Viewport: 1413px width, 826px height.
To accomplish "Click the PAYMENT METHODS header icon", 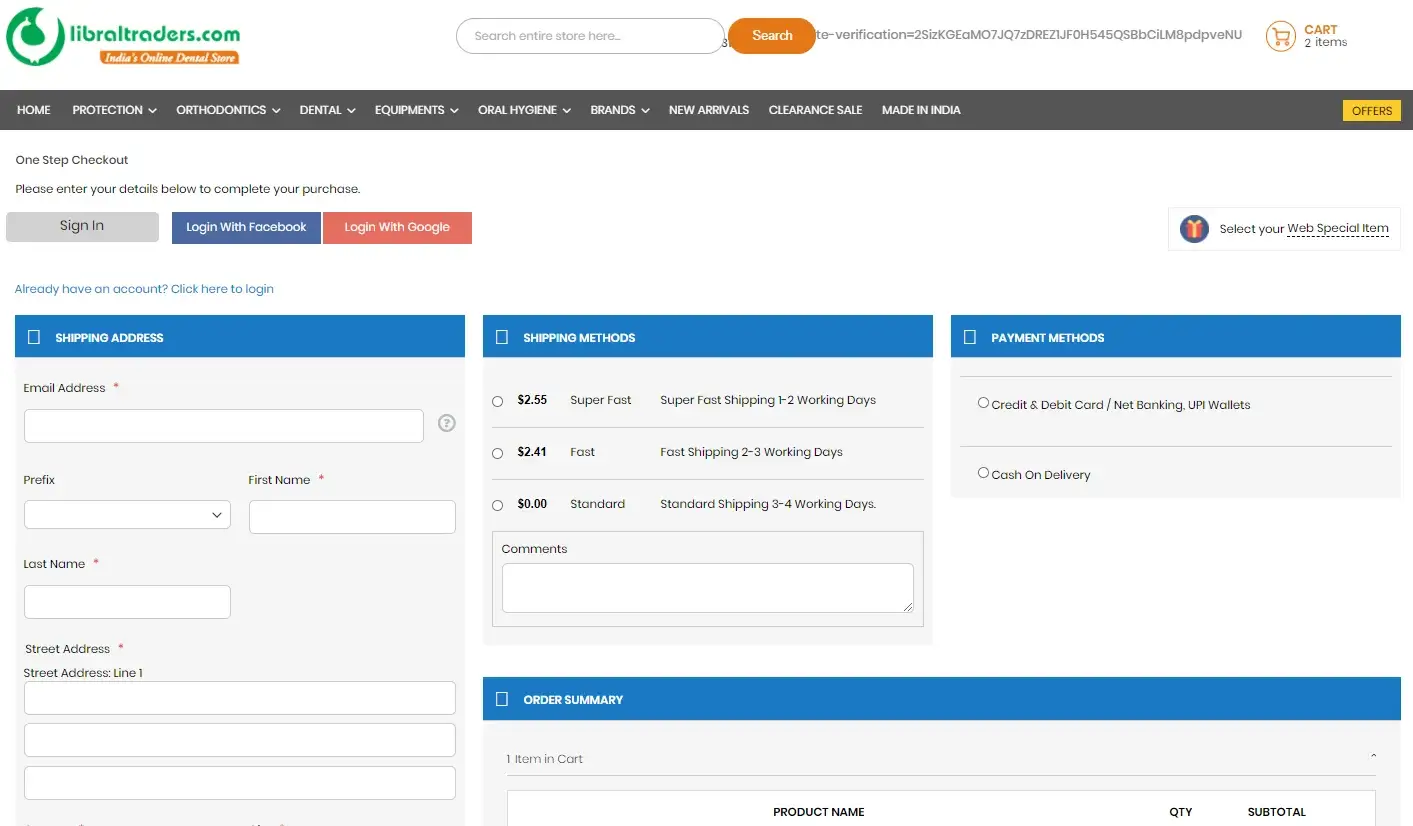I will click(969, 337).
